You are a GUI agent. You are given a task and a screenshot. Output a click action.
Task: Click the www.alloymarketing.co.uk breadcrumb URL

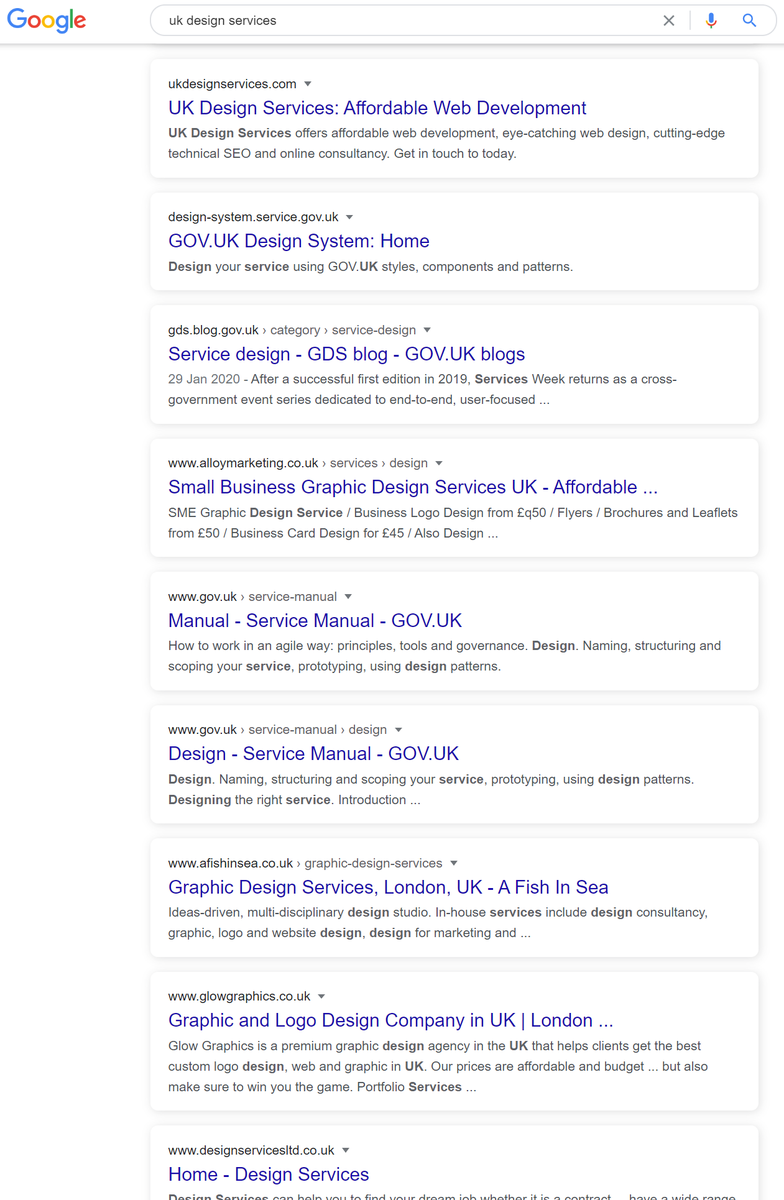pyautogui.click(x=298, y=463)
